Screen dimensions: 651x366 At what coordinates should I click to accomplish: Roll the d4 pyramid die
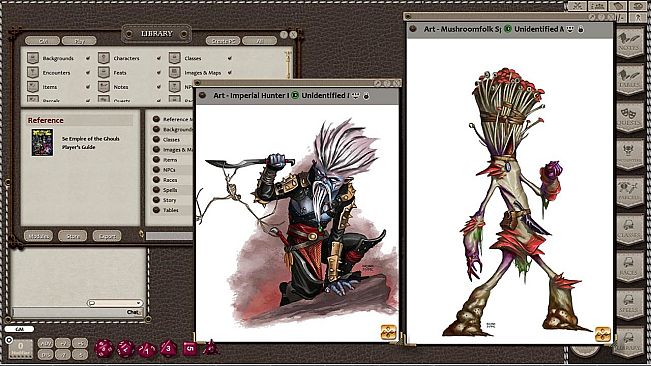(210, 347)
